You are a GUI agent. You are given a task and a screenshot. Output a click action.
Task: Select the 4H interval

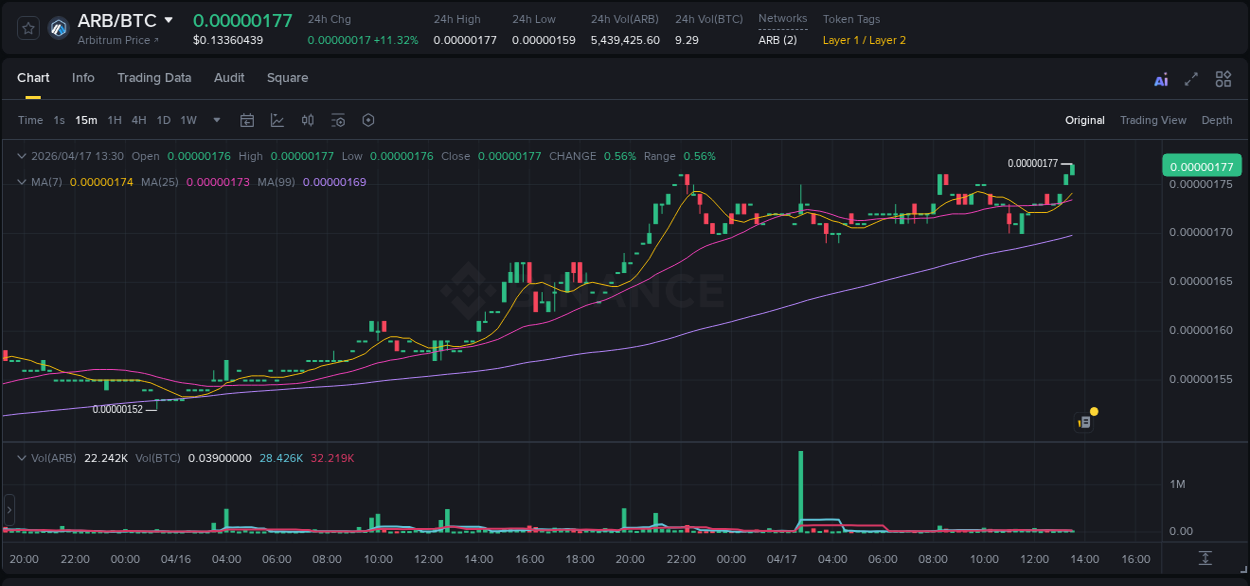point(139,120)
